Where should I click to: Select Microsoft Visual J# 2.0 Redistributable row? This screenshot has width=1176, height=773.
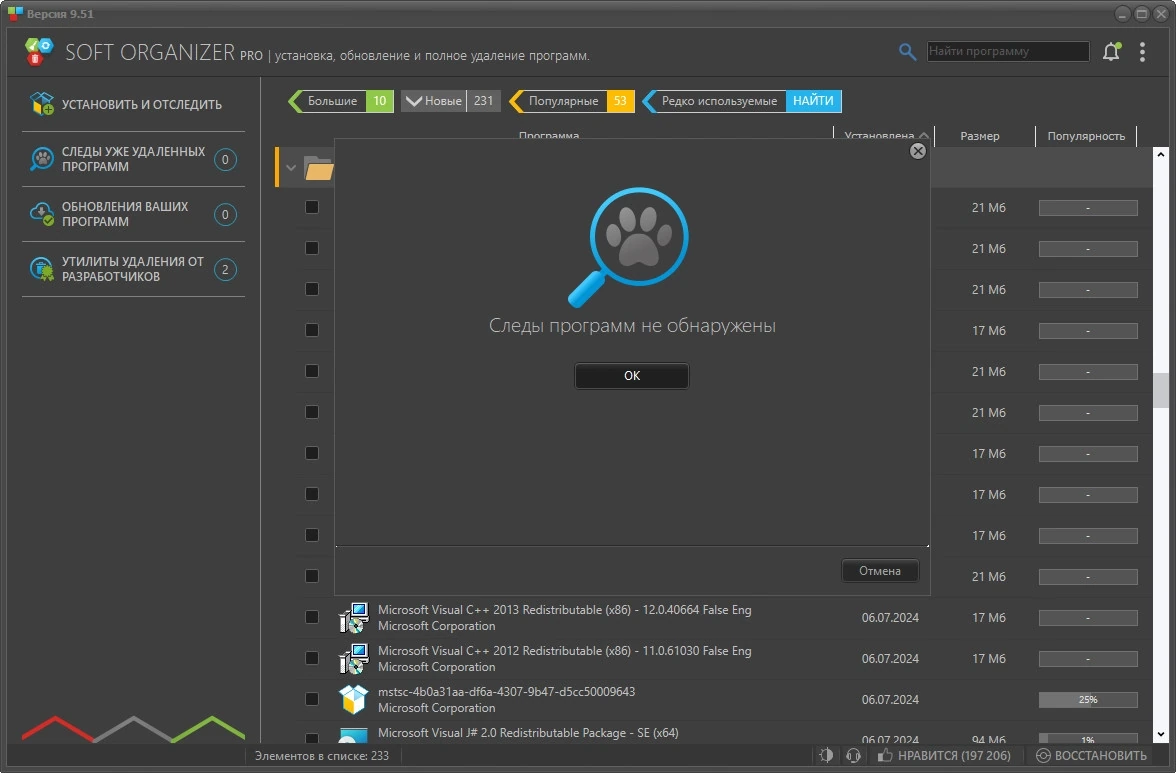[x=528, y=733]
